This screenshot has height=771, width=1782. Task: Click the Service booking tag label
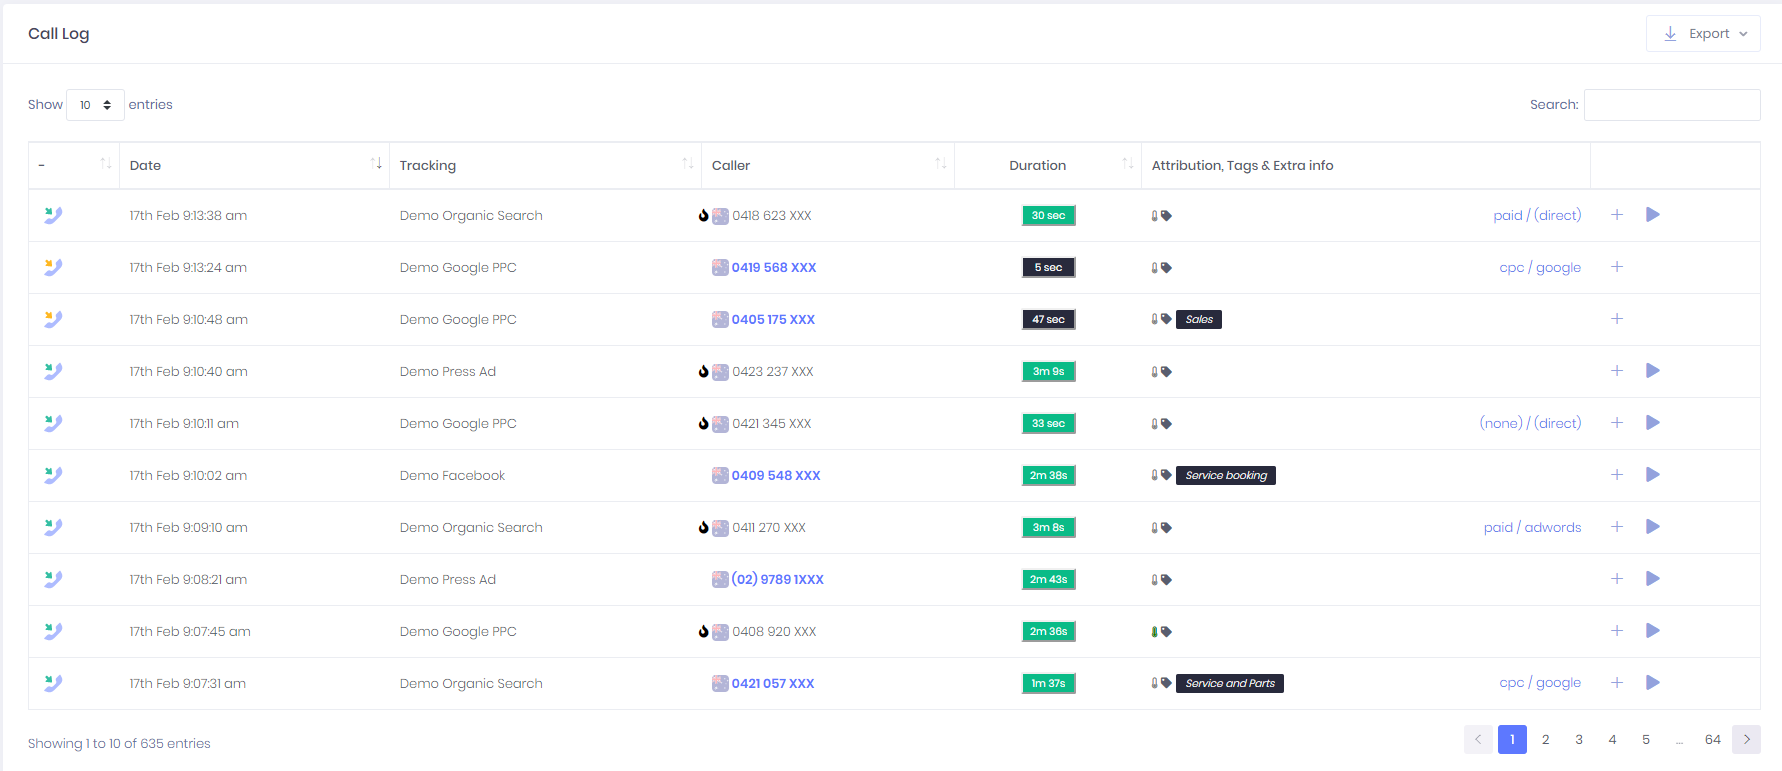coord(1226,475)
